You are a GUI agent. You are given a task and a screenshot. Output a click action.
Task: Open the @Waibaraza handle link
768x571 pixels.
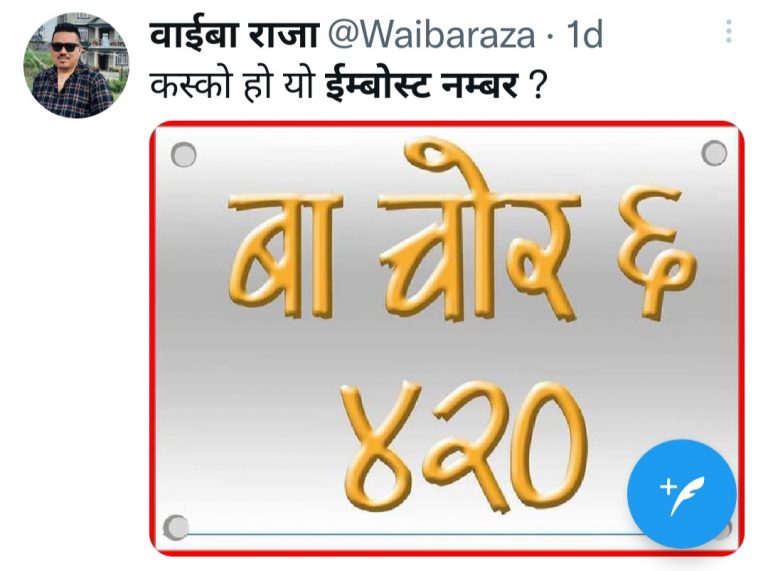tap(431, 36)
